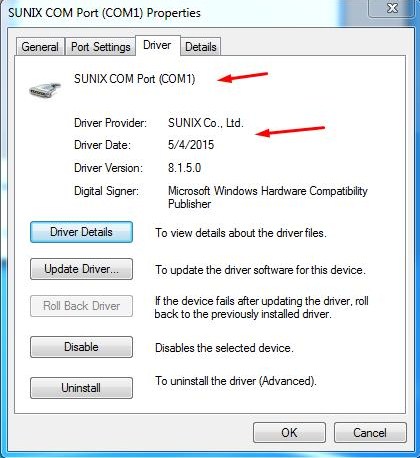
Task: Click the Update Driver... button
Action: pos(81,269)
